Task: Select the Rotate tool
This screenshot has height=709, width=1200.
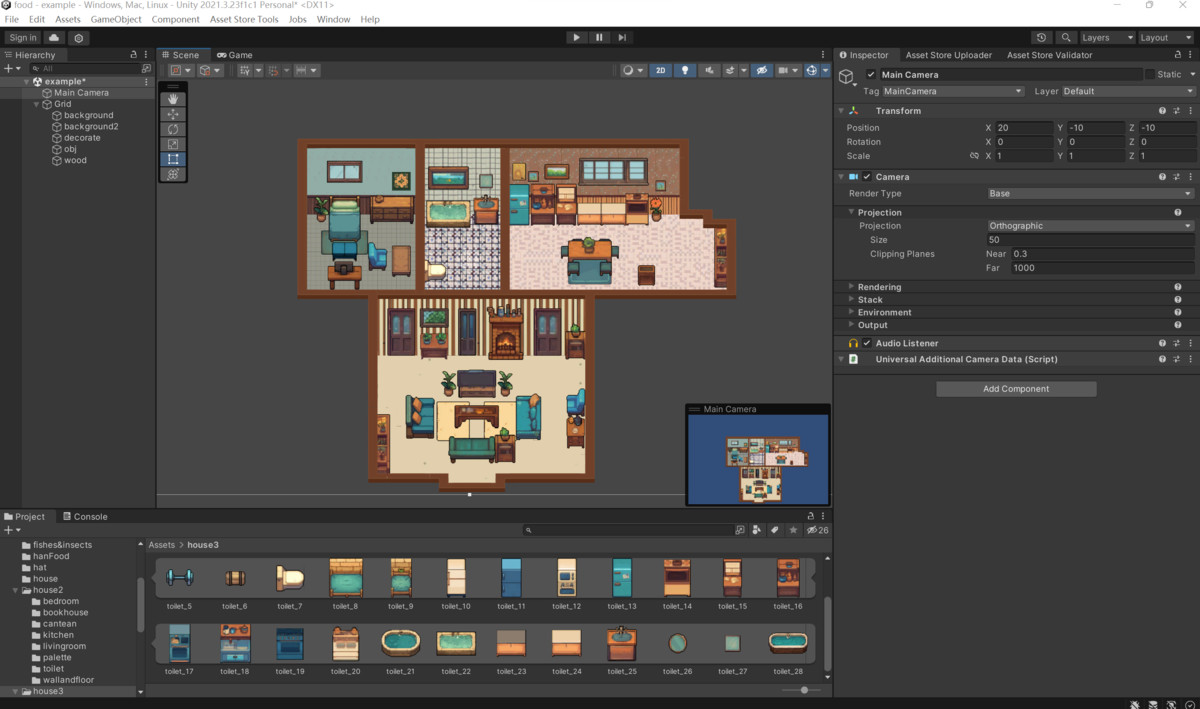Action: pyautogui.click(x=173, y=129)
